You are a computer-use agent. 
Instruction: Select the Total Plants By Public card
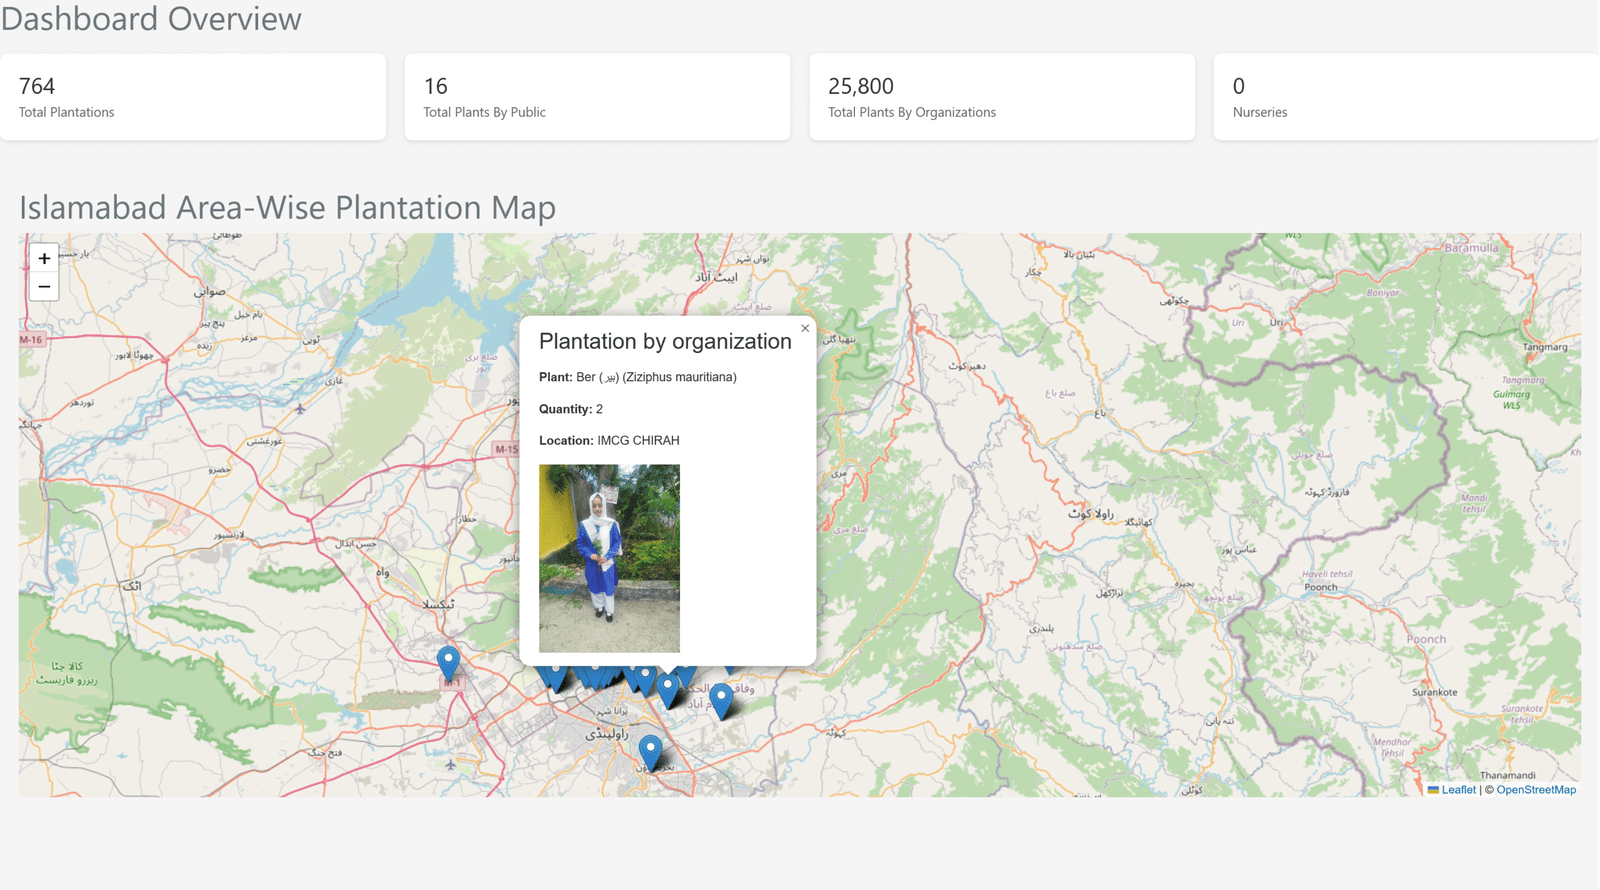[x=597, y=97]
